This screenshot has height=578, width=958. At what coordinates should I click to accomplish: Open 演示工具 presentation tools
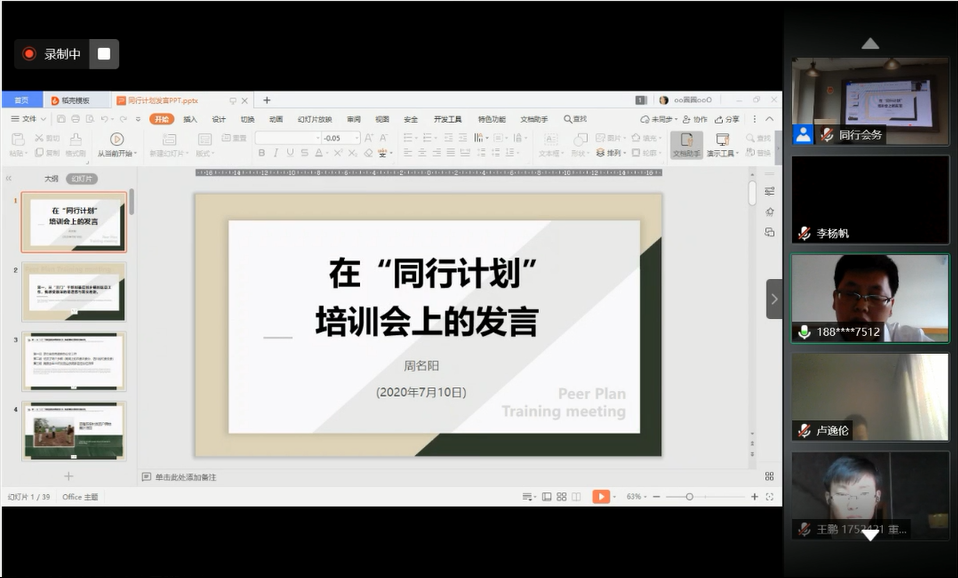coord(720,144)
